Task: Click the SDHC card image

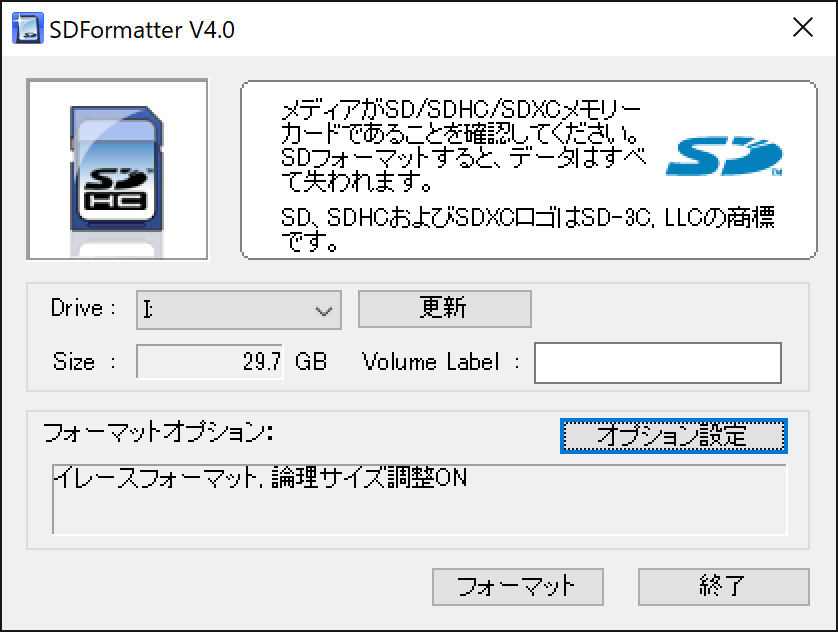Action: tap(117, 169)
